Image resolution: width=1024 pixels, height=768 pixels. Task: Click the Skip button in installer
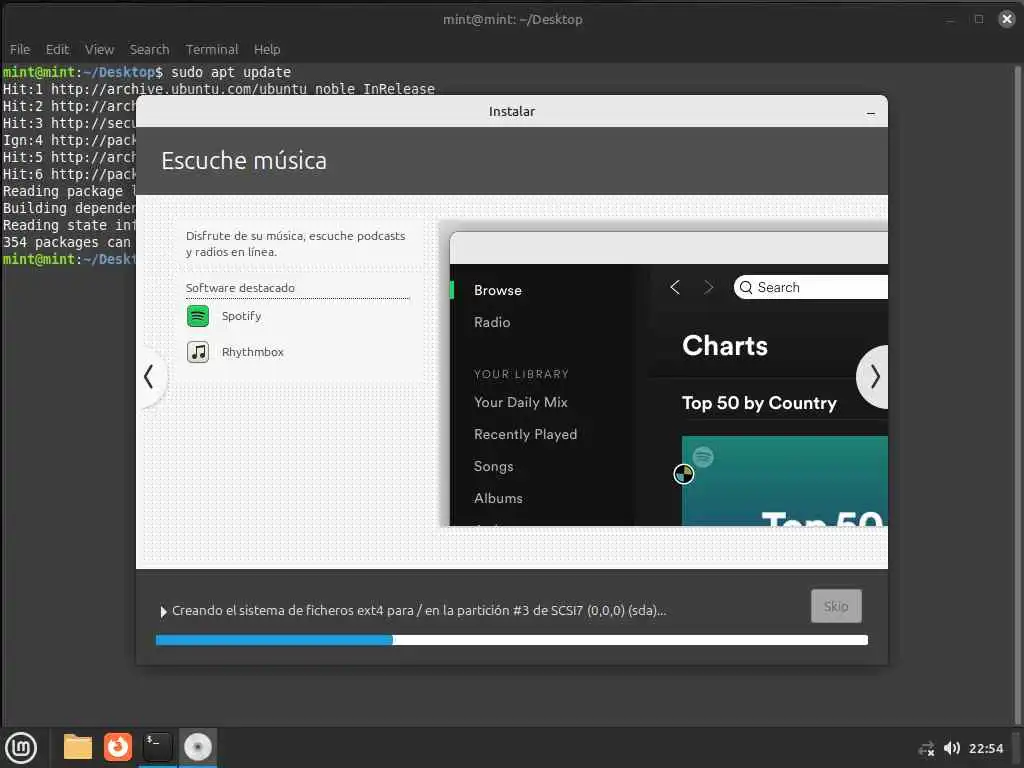pos(836,606)
